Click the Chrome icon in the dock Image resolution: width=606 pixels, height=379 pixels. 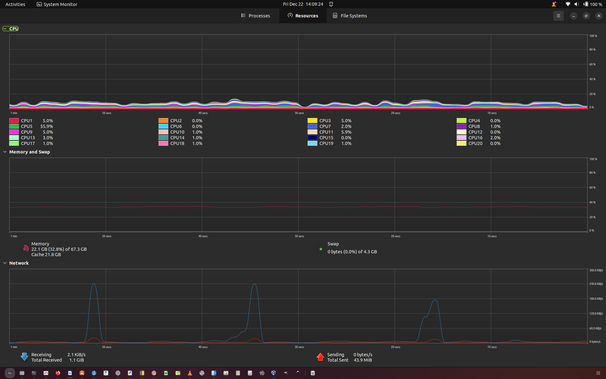(x=154, y=373)
